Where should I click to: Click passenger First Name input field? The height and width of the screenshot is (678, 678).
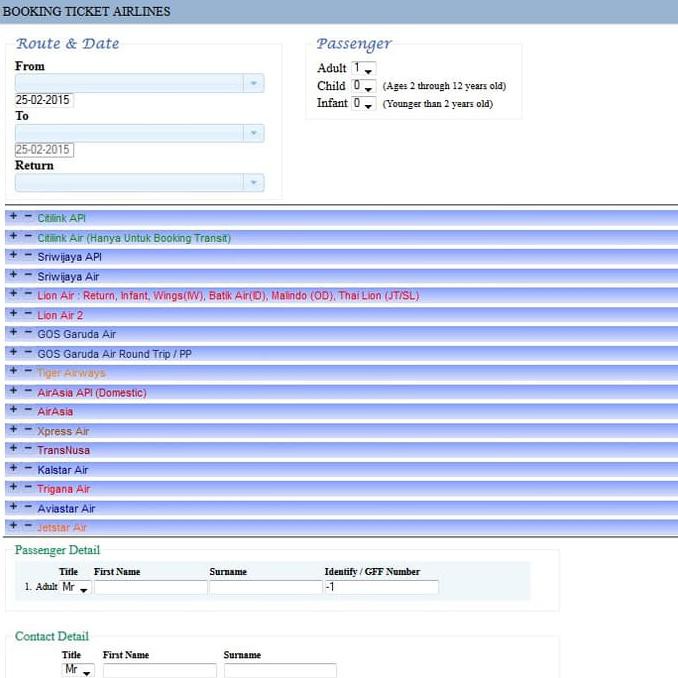point(150,588)
